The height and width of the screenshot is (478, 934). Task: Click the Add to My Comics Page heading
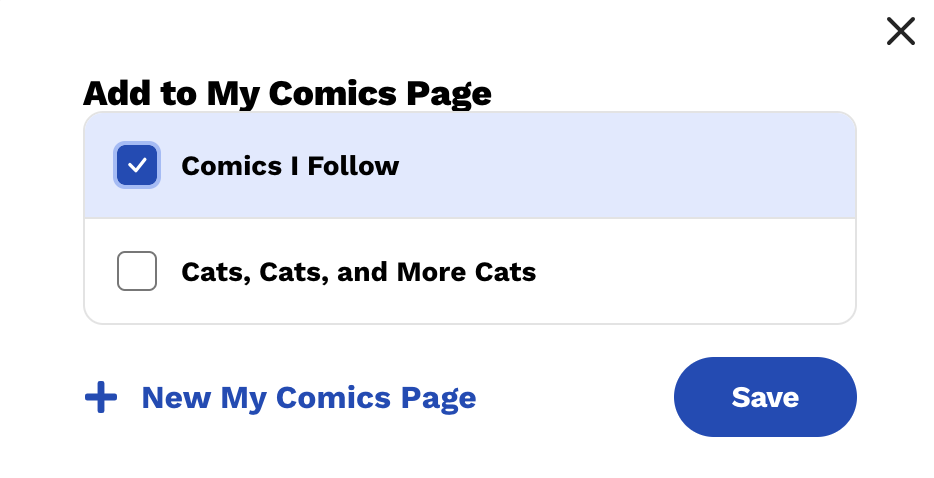pos(287,94)
